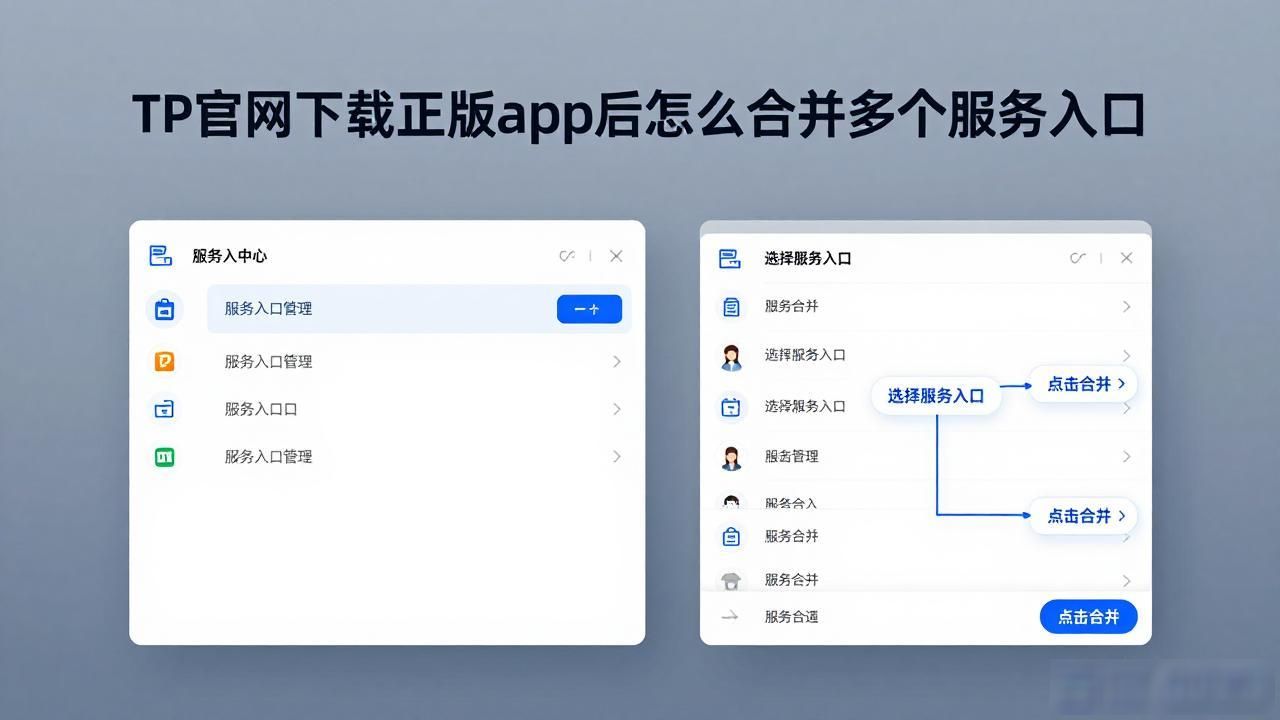This screenshot has height=720, width=1280.
Task: Click the blue minus-plus button in the highlighted row
Action: coord(589,309)
